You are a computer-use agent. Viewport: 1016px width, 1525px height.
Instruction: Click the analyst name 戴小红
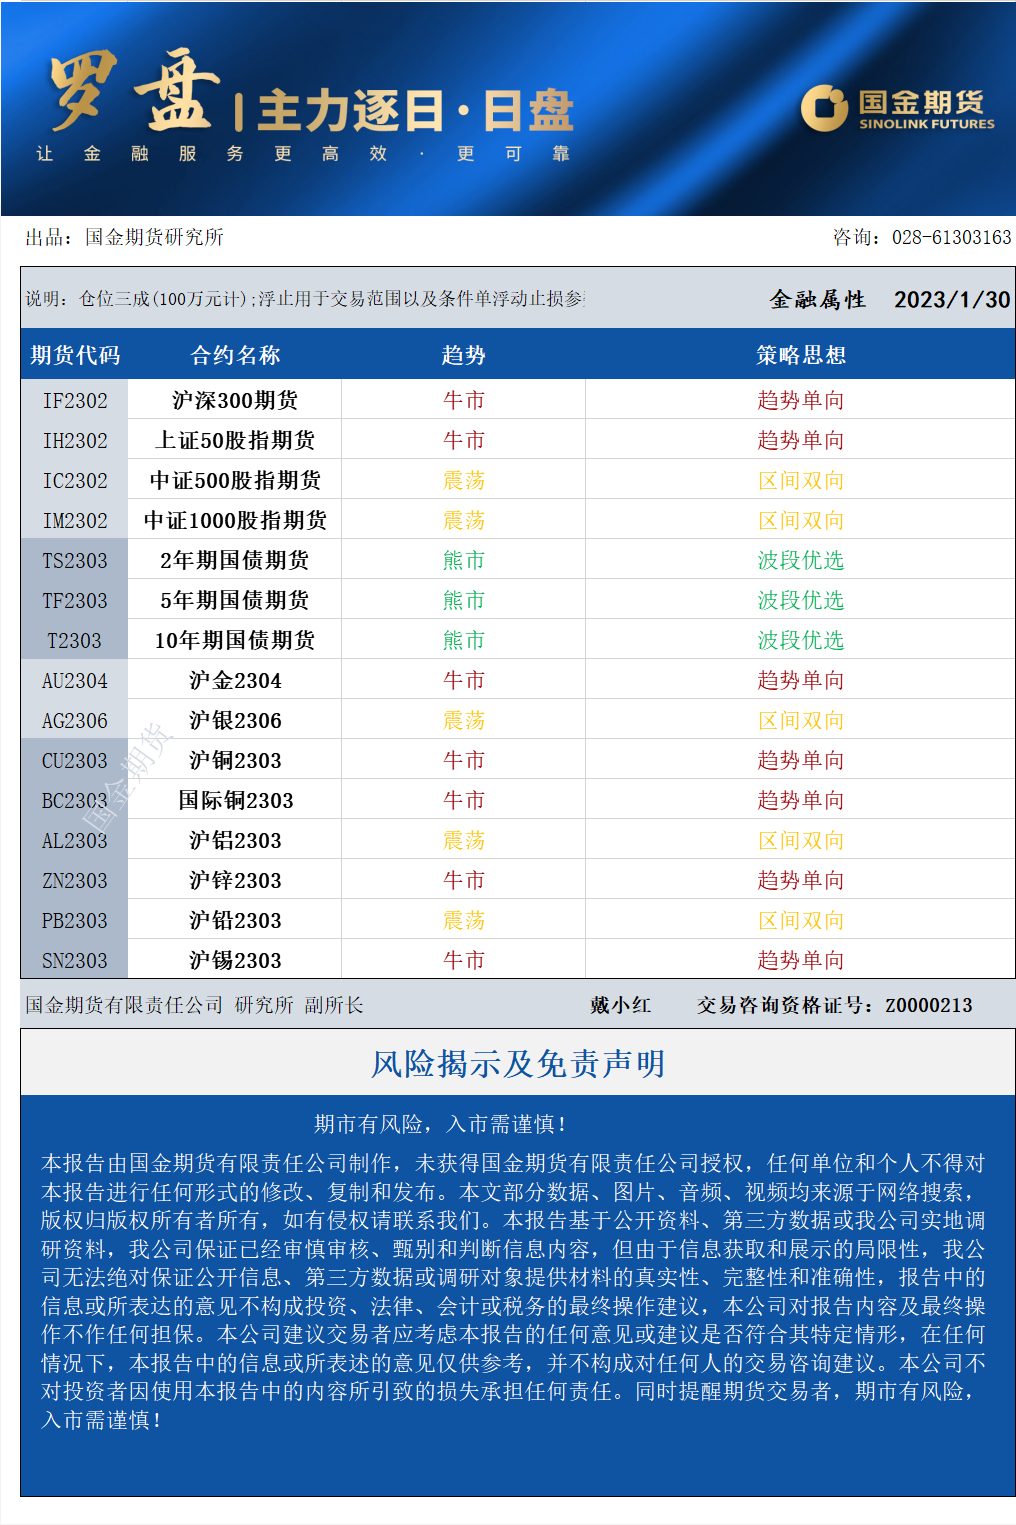point(620,1005)
